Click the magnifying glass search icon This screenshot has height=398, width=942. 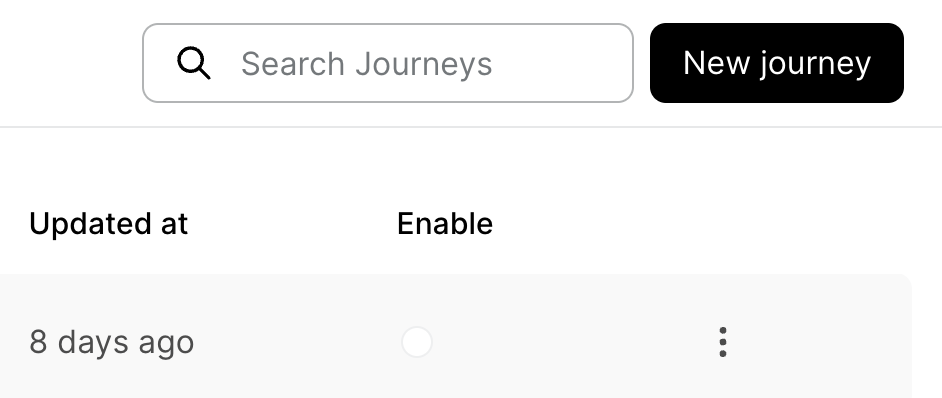193,63
